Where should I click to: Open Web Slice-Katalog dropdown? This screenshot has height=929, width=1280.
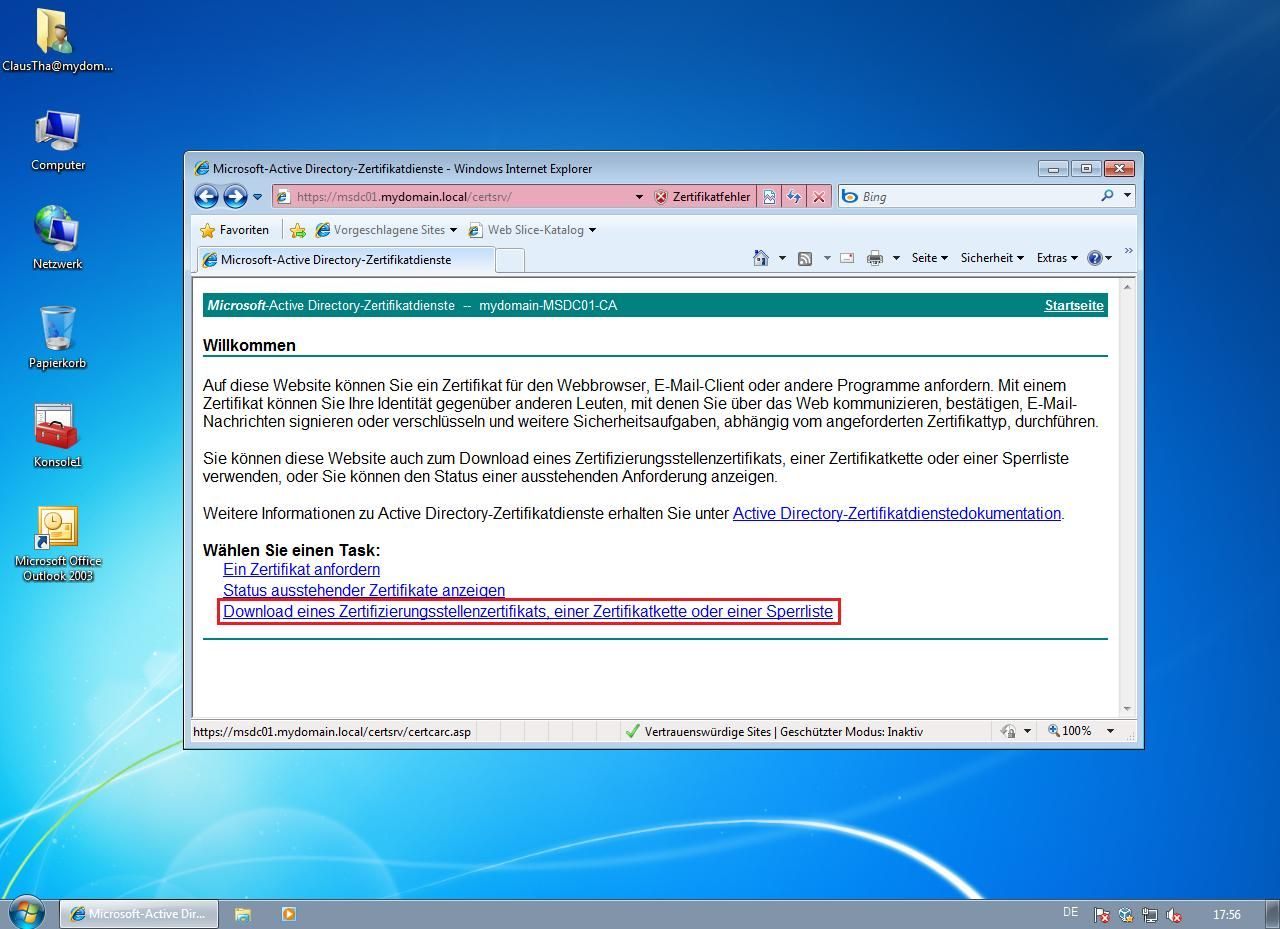[x=532, y=230]
